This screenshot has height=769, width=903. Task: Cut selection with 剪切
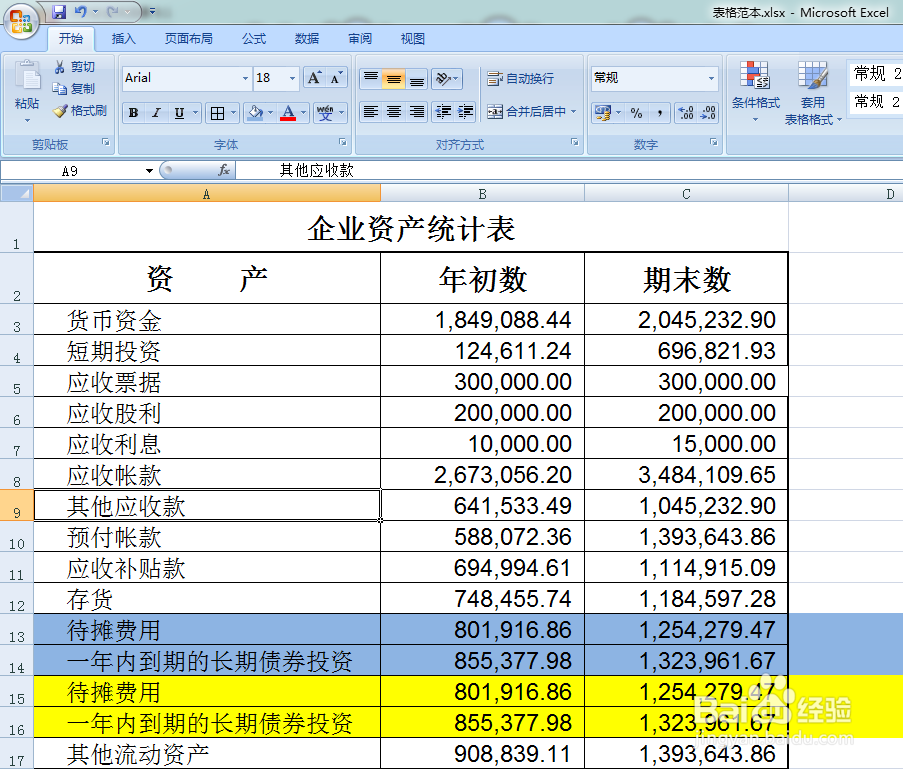75,67
